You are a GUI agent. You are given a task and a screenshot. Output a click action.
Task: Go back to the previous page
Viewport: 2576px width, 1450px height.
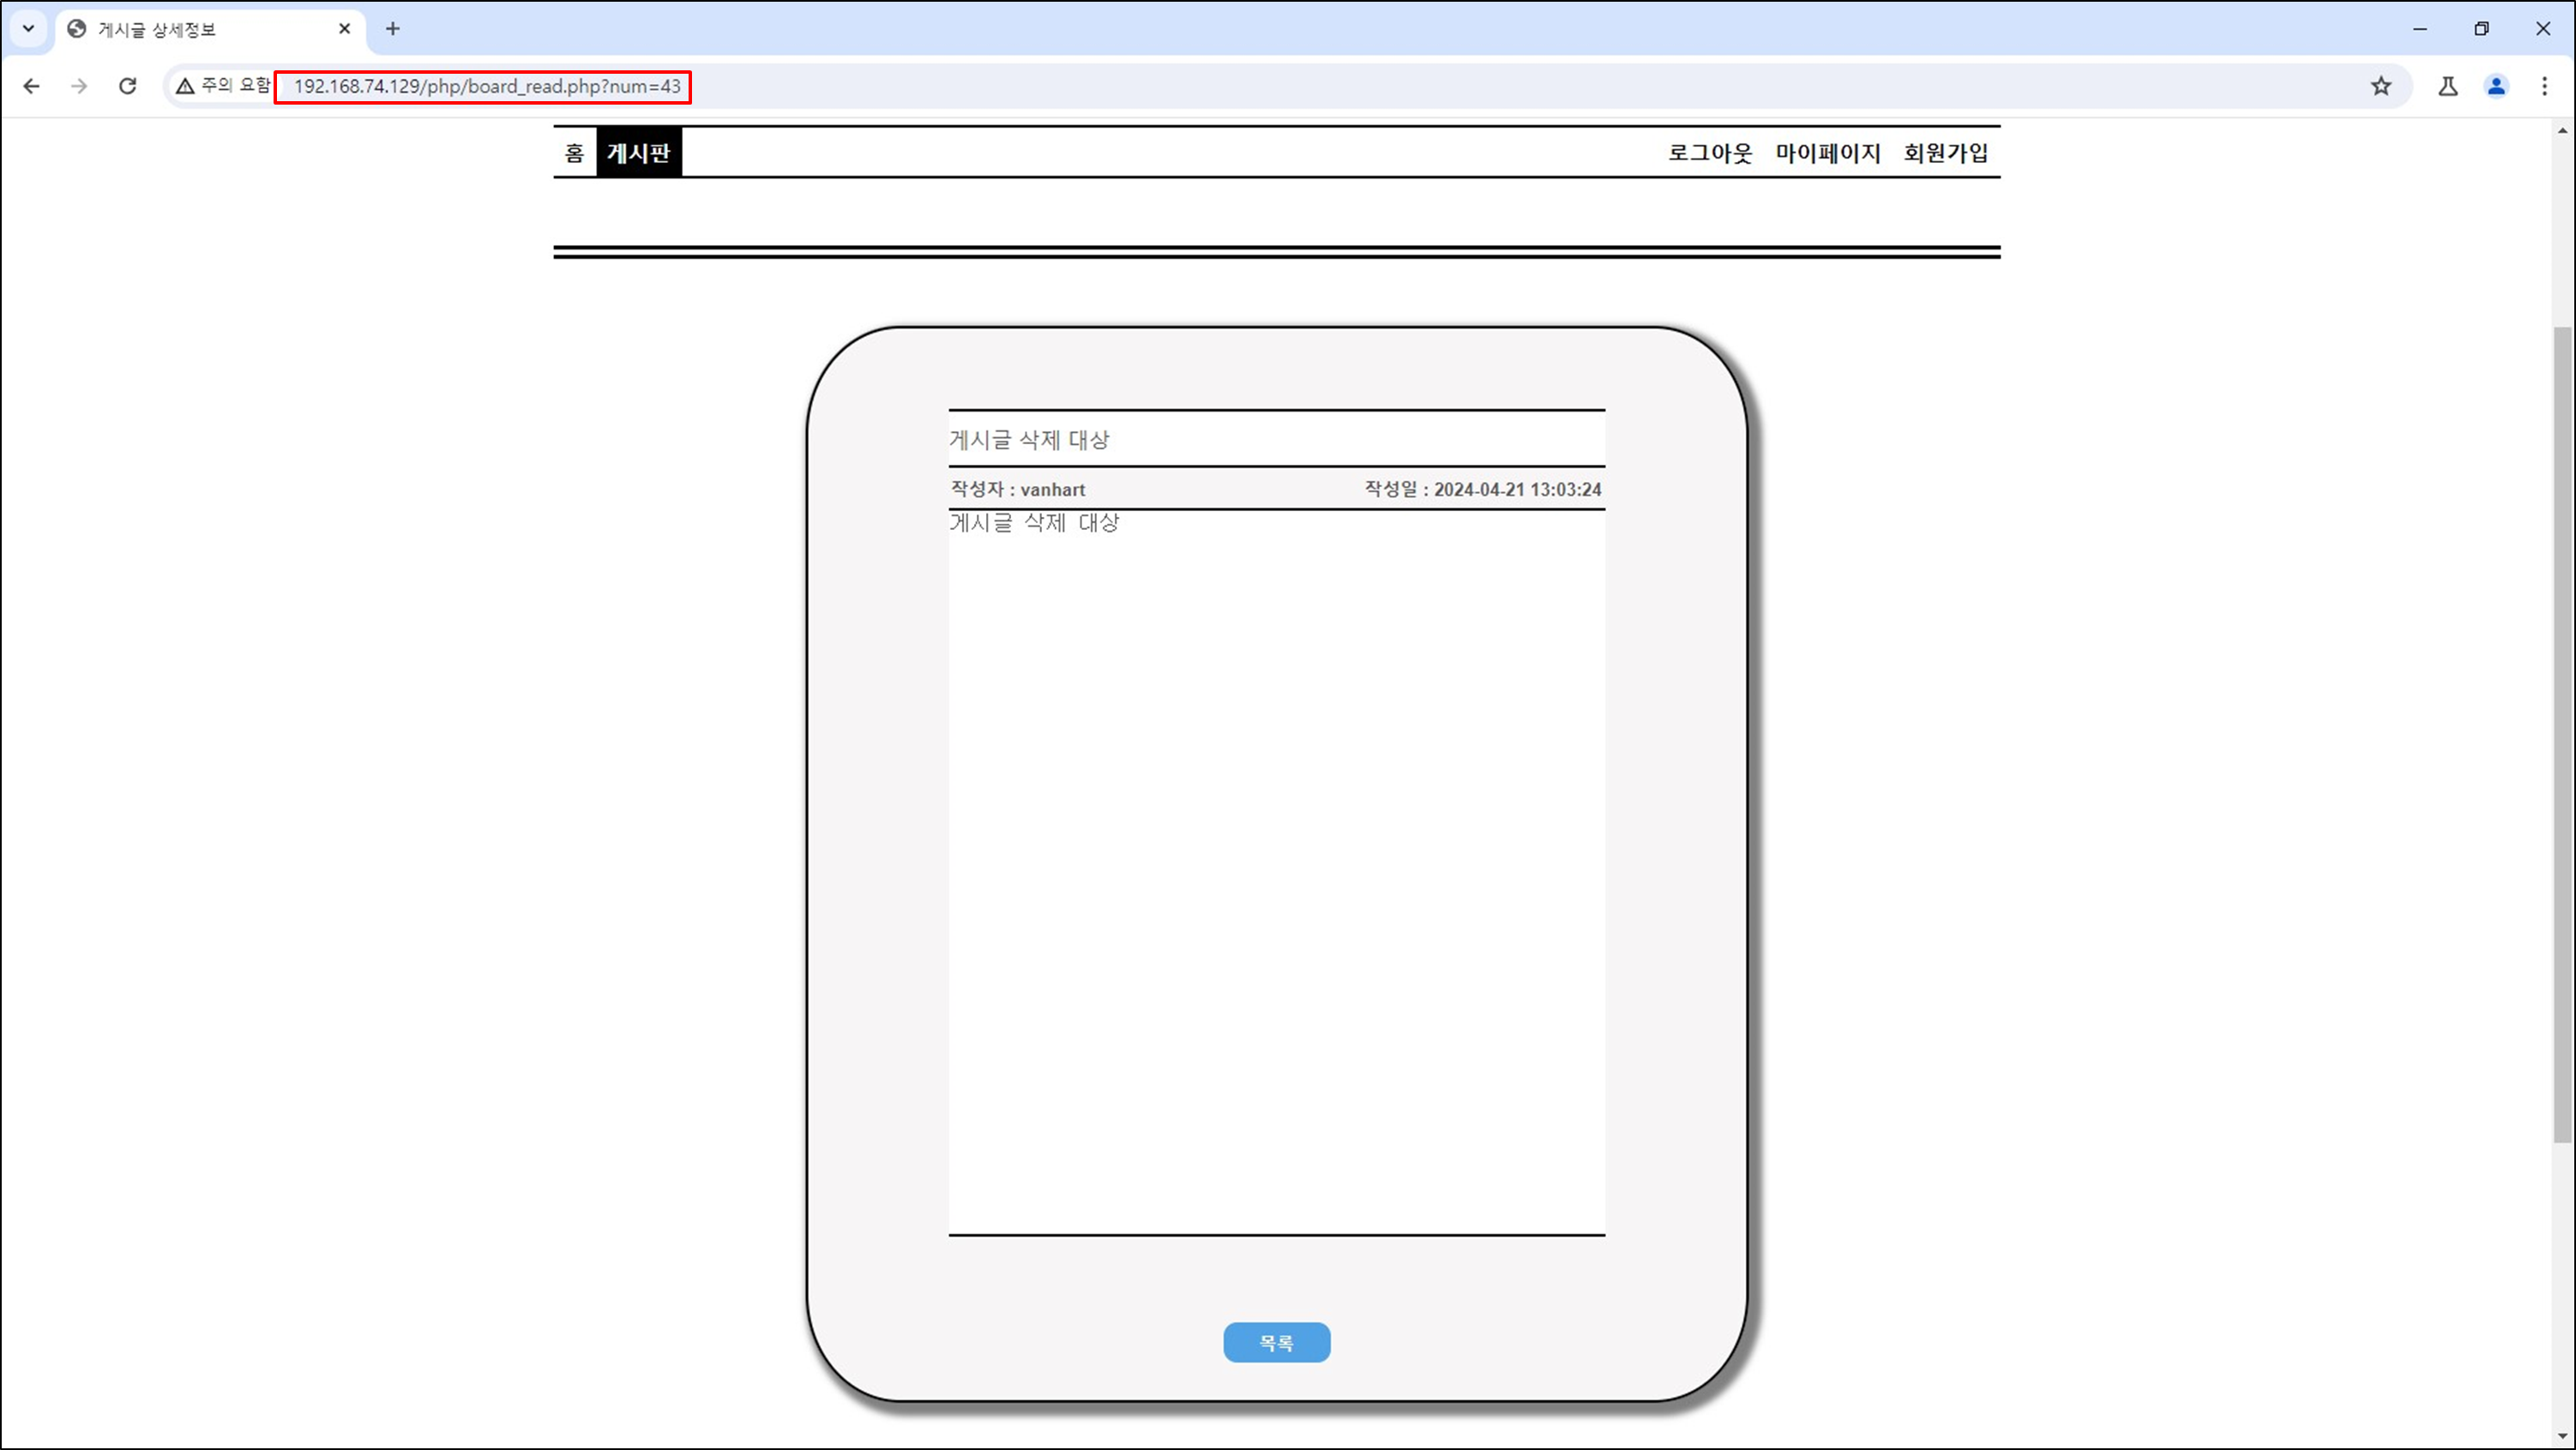coord(31,86)
